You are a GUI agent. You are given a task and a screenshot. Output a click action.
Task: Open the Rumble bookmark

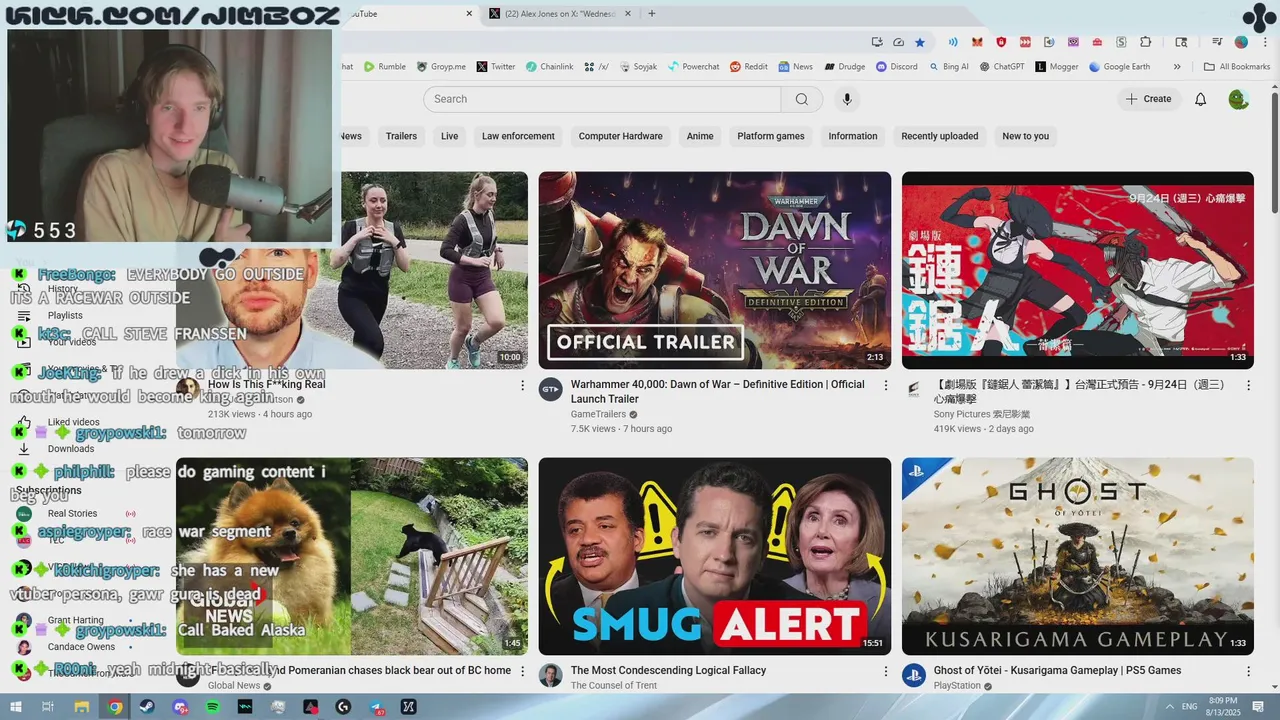[385, 67]
